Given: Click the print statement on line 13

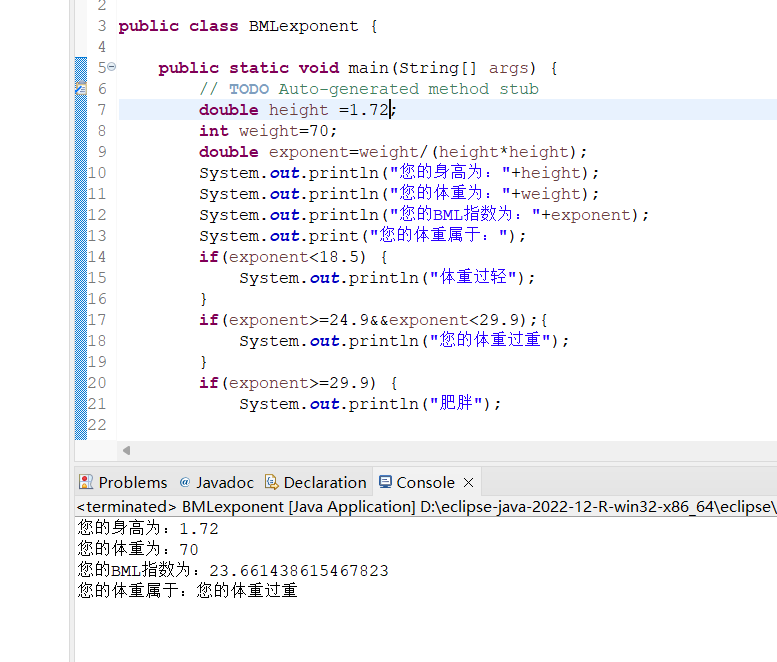Looking at the screenshot, I should pos(363,235).
